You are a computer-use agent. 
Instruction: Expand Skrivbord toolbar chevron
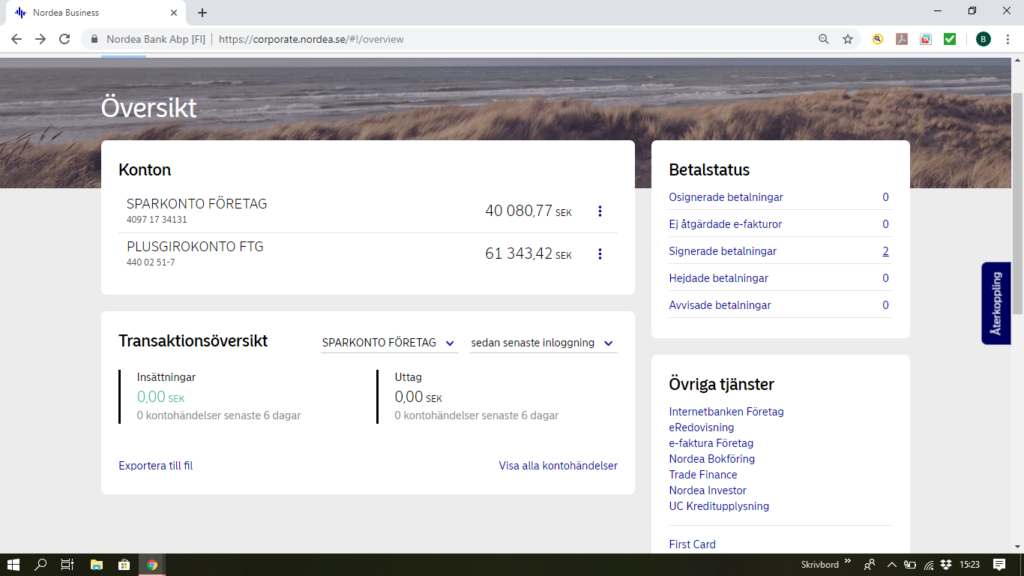[848, 562]
